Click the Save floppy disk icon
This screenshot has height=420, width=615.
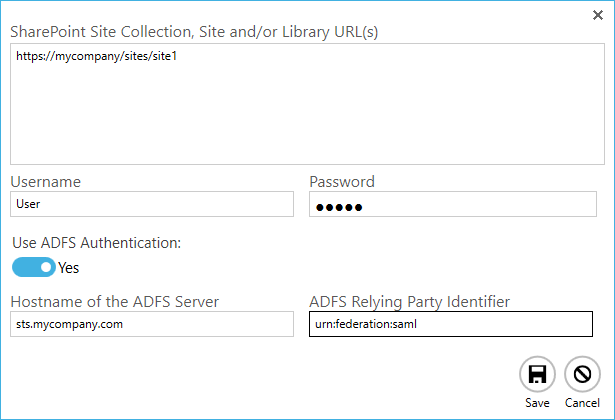point(537,374)
